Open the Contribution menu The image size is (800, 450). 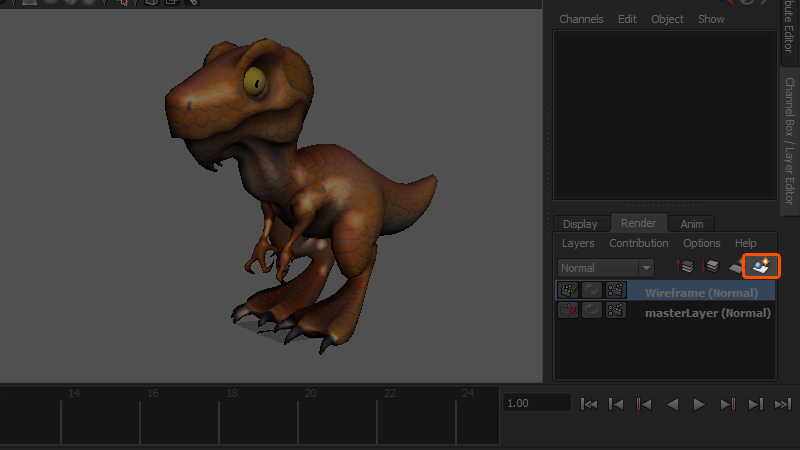point(638,243)
